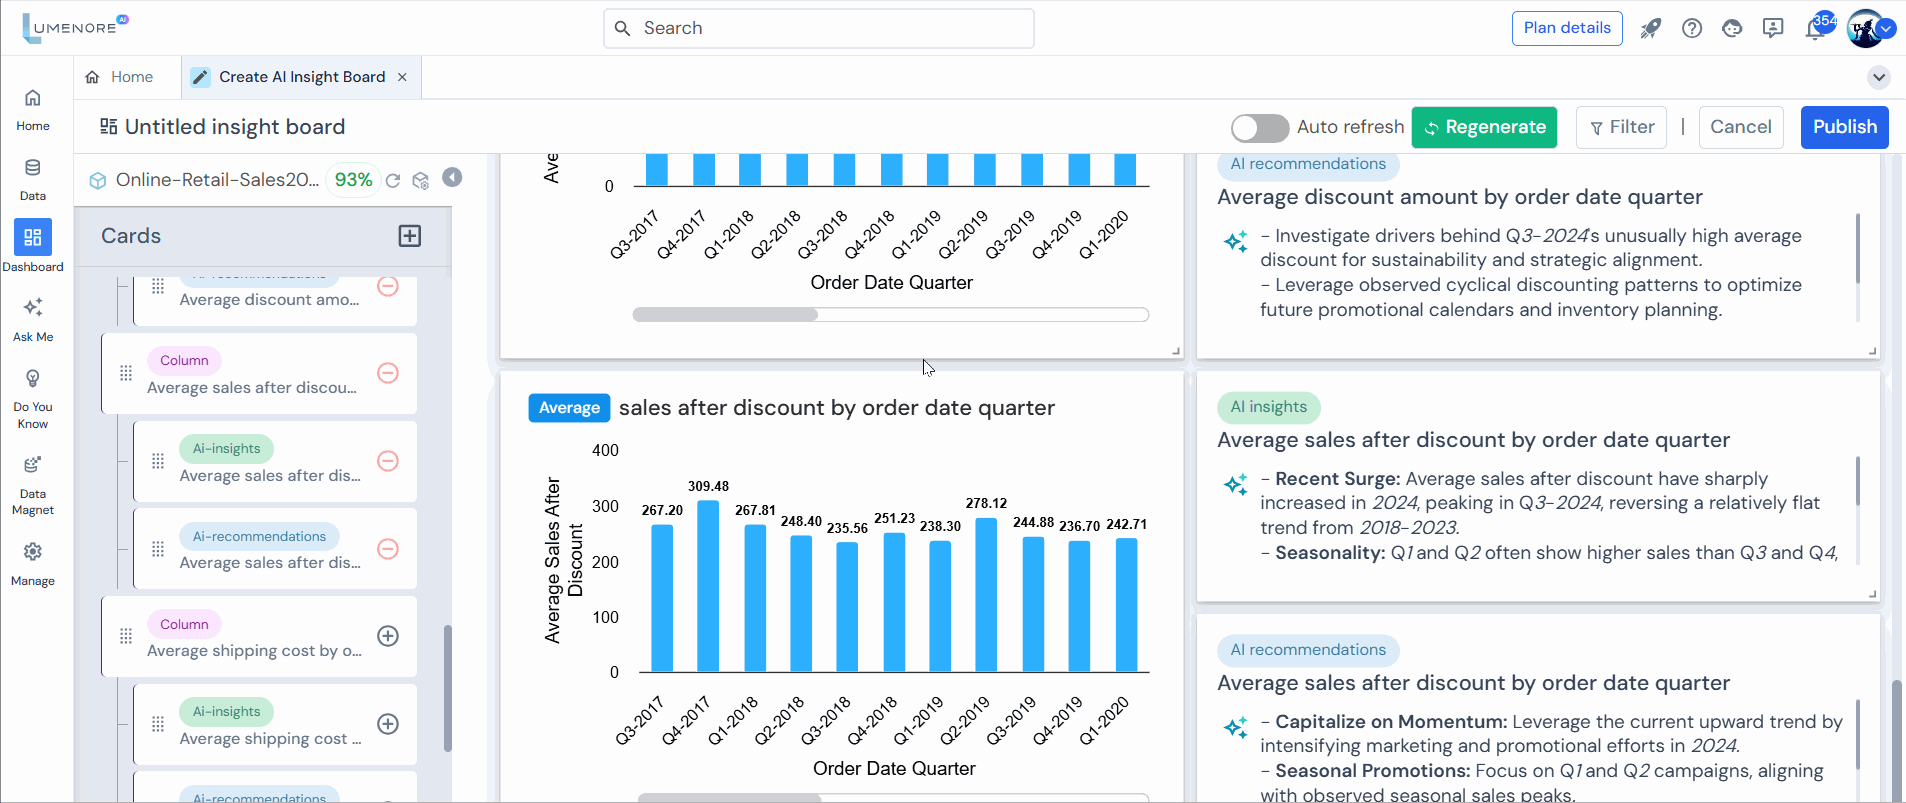Click in the Search field
The image size is (1906, 803).
coord(819,28)
